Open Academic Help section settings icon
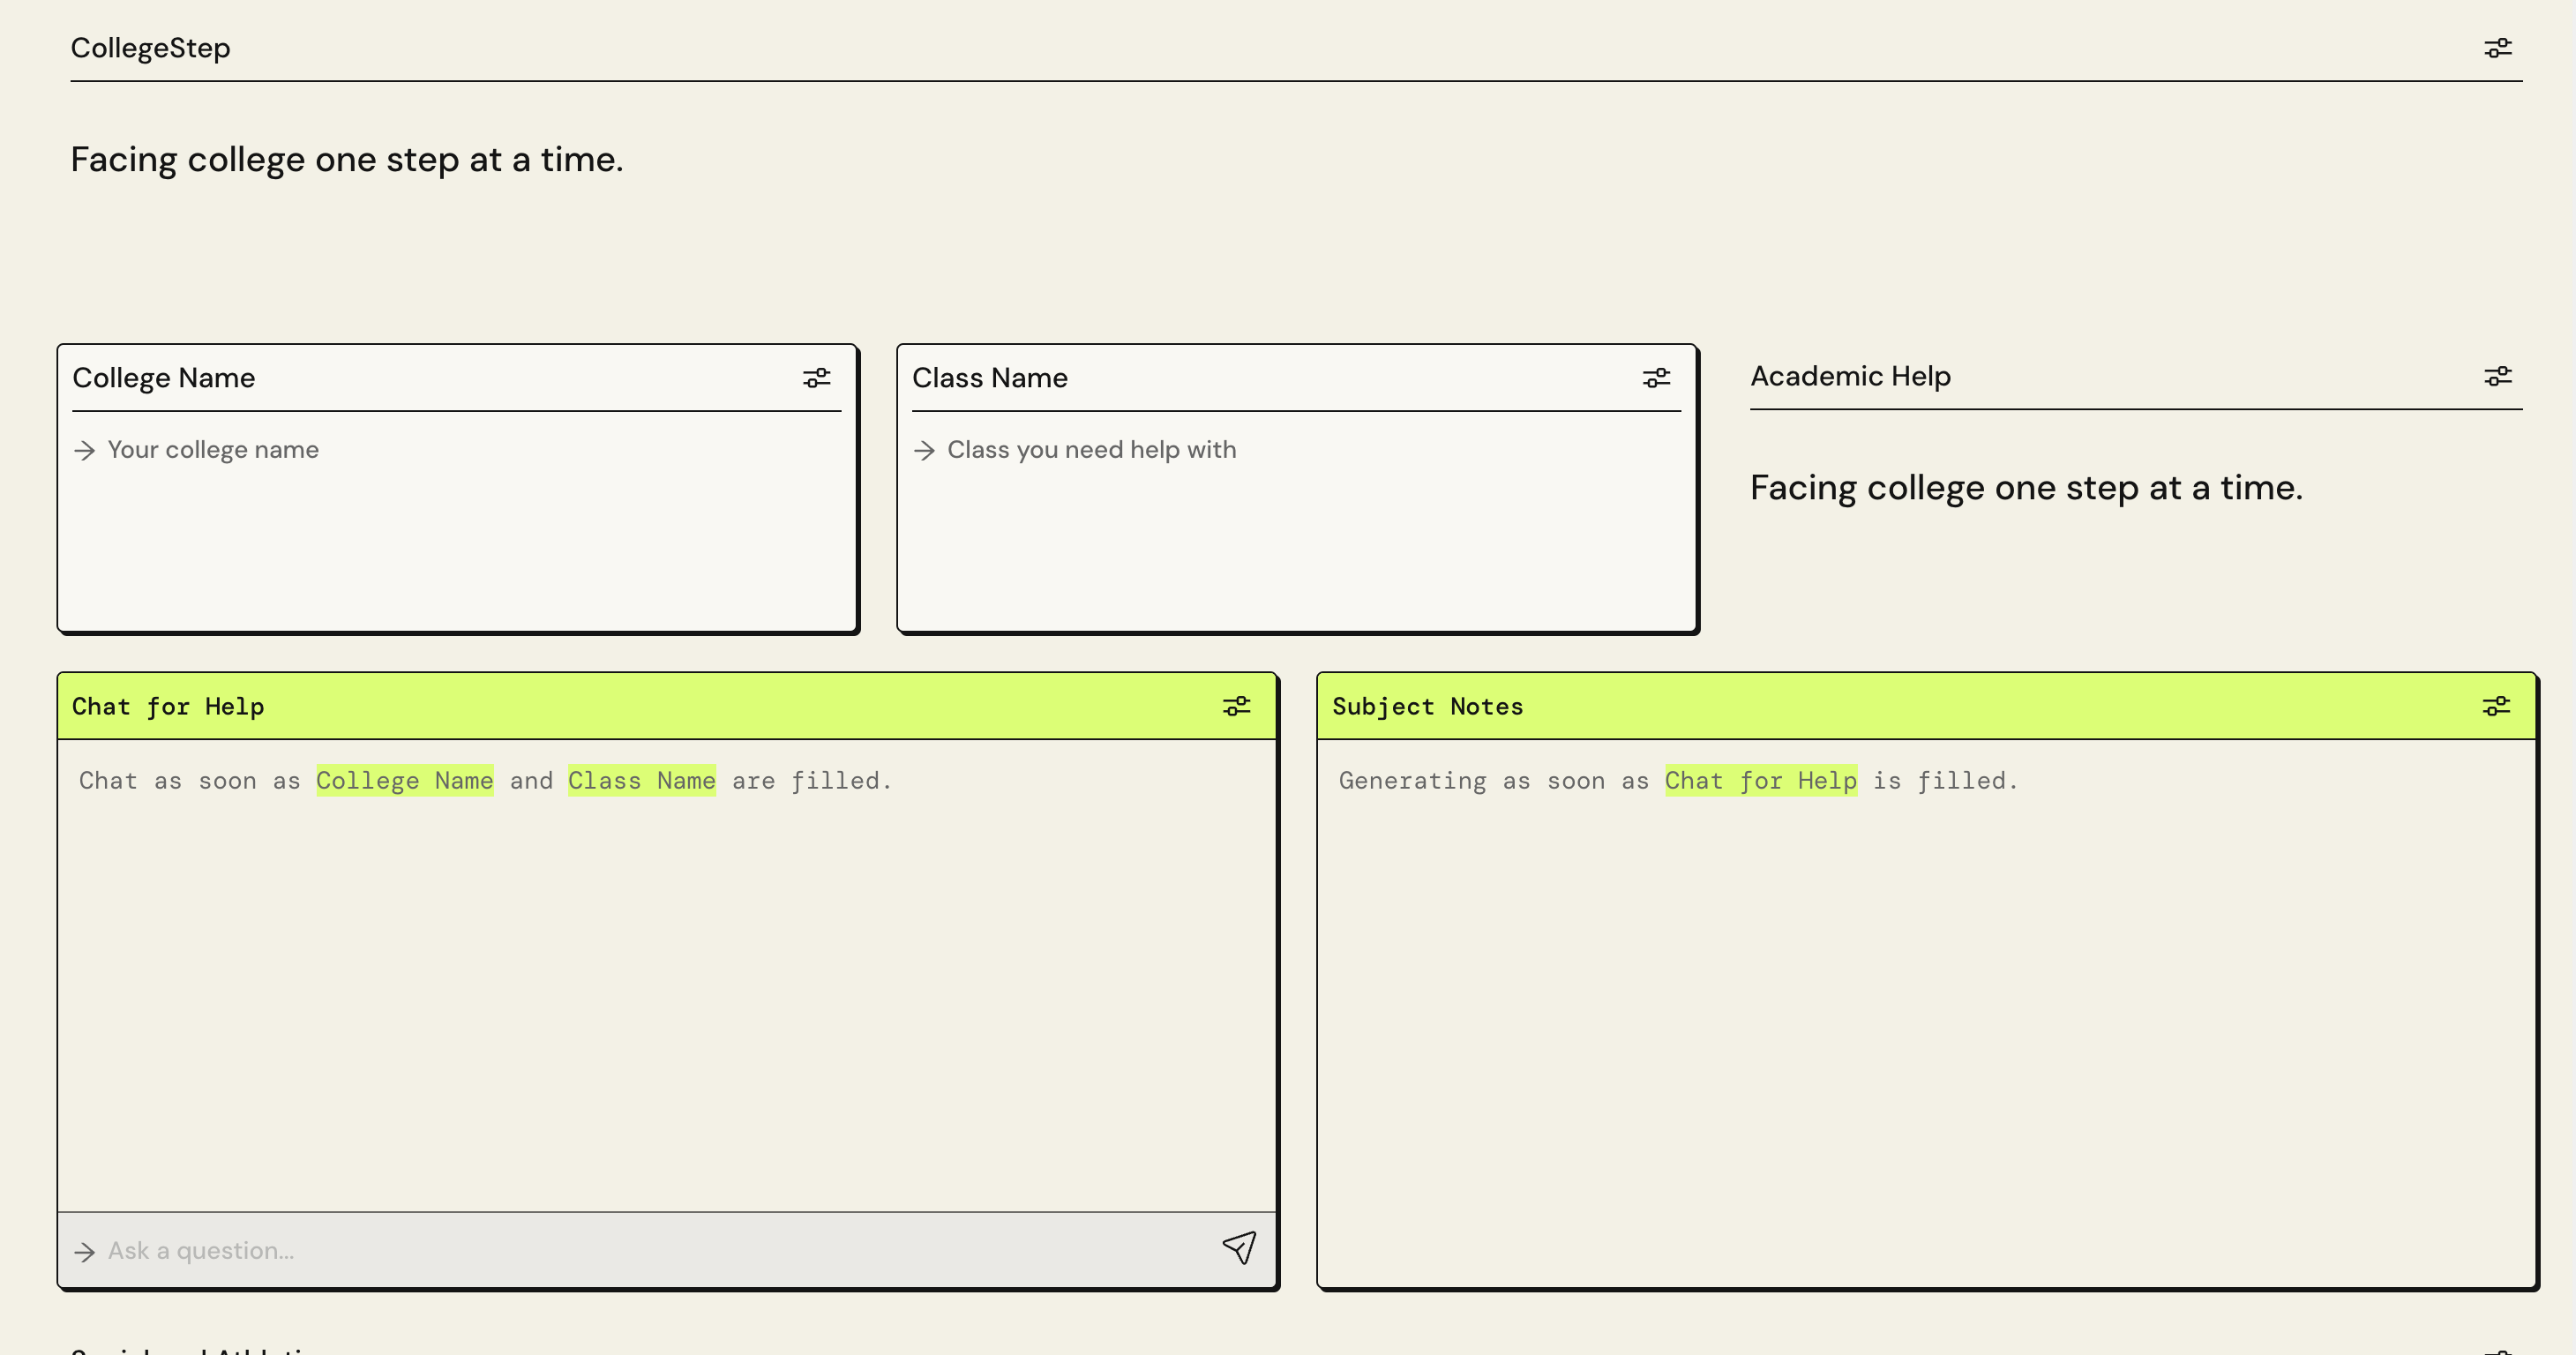This screenshot has height=1355, width=2576. coord(2497,376)
